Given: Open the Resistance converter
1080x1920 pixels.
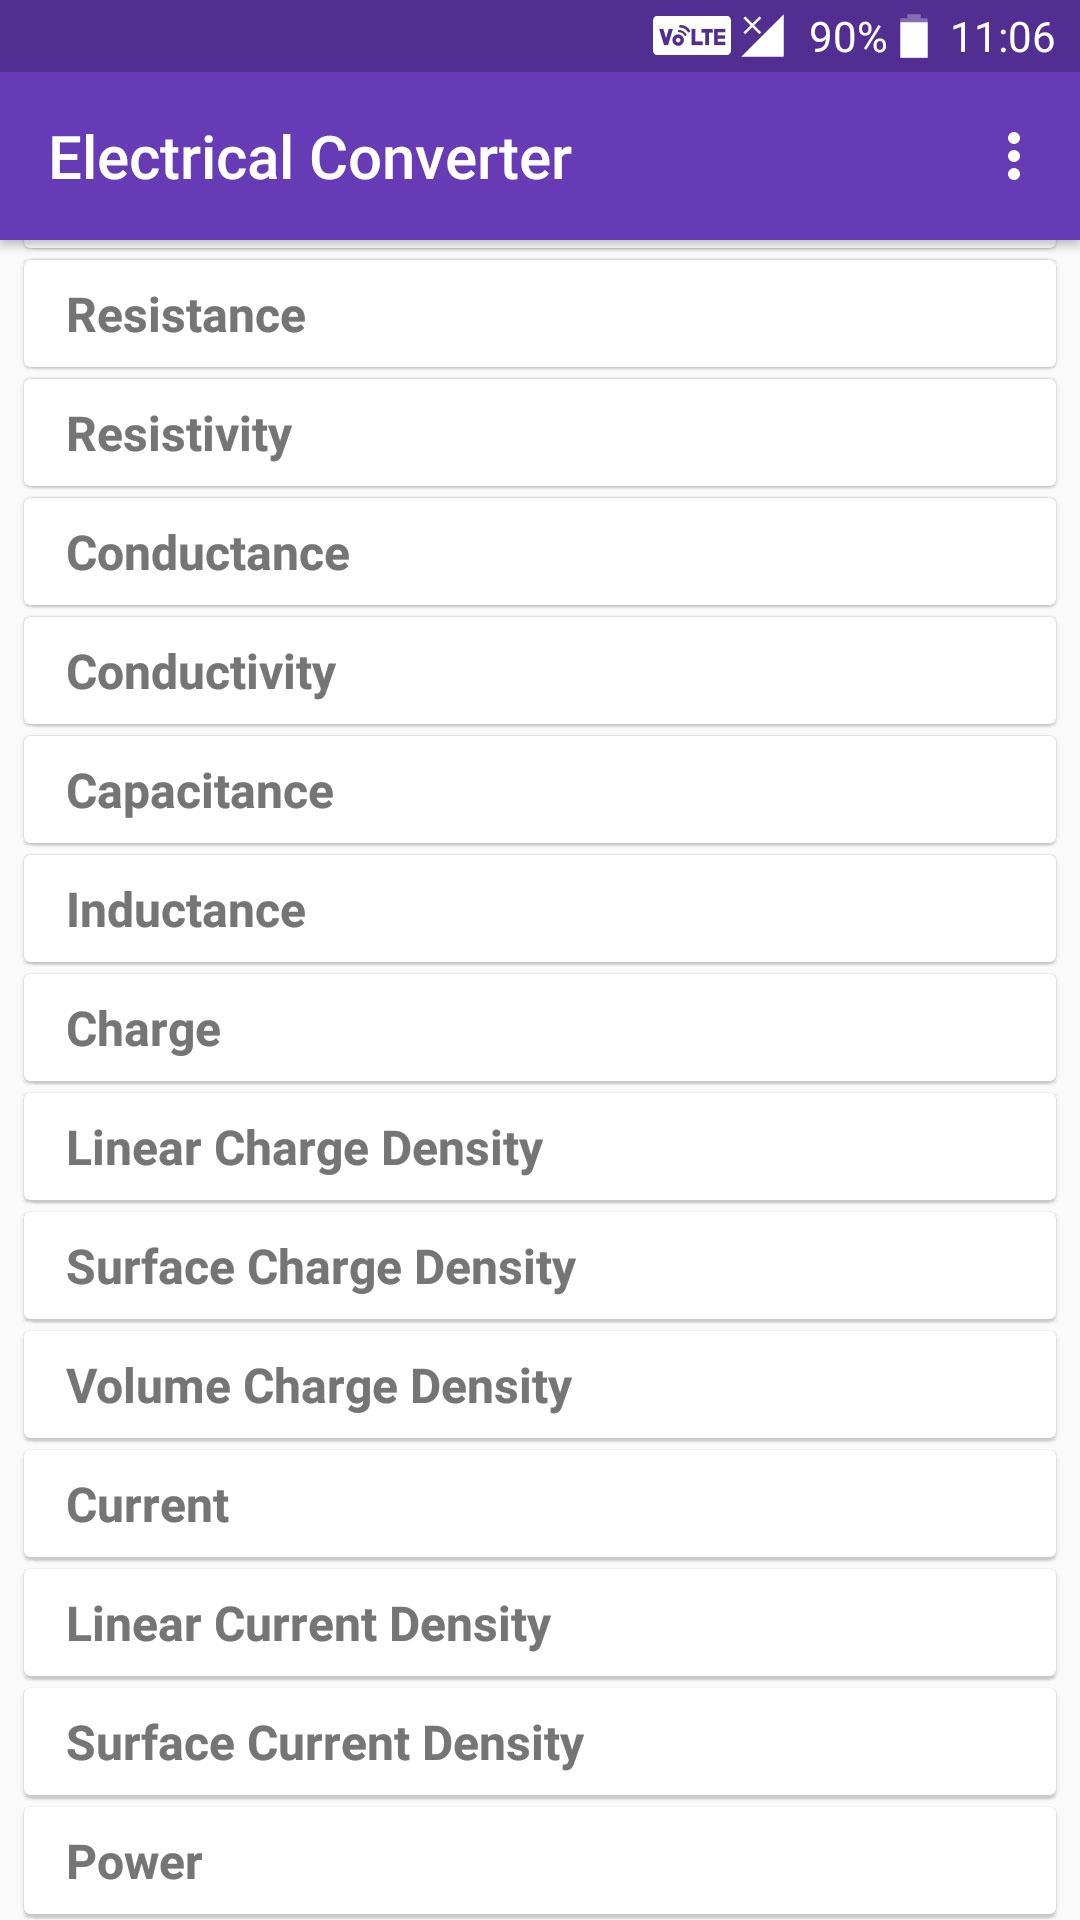Looking at the screenshot, I should 540,314.
